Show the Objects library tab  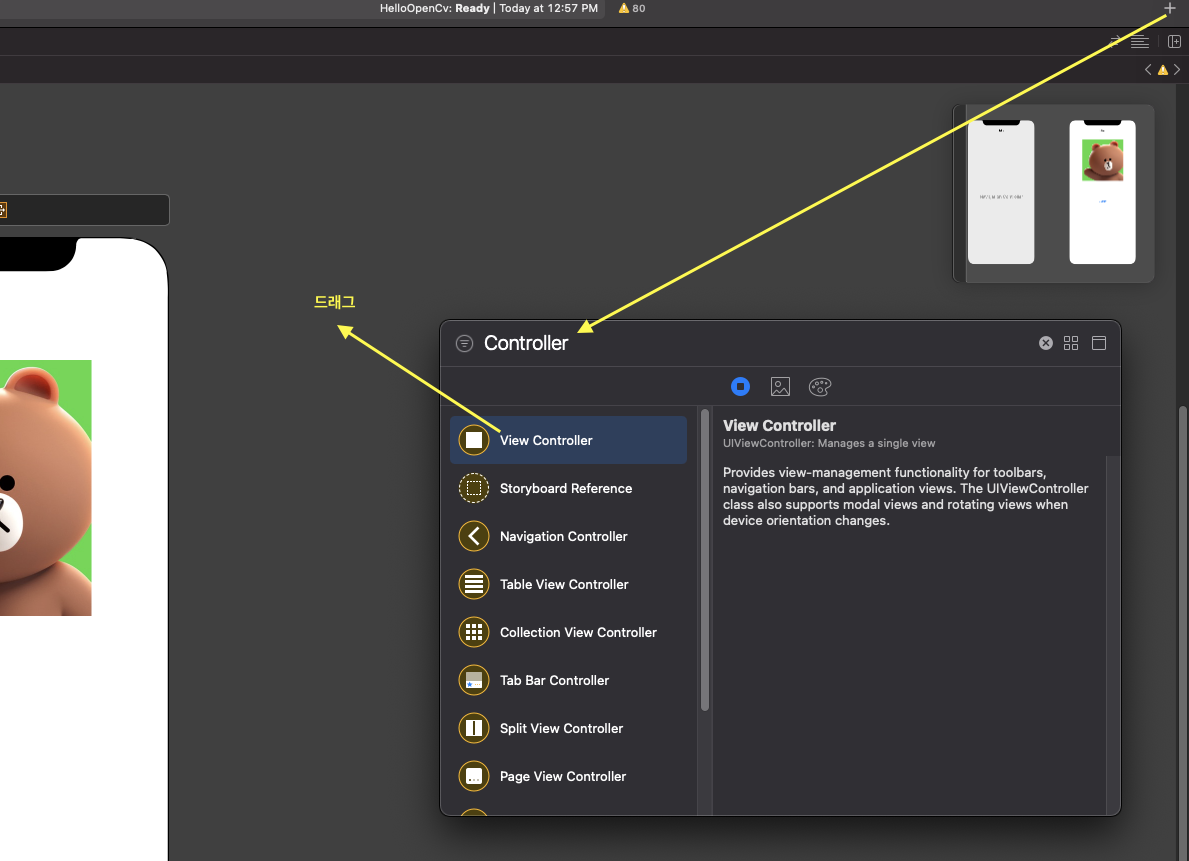pyautogui.click(x=740, y=387)
